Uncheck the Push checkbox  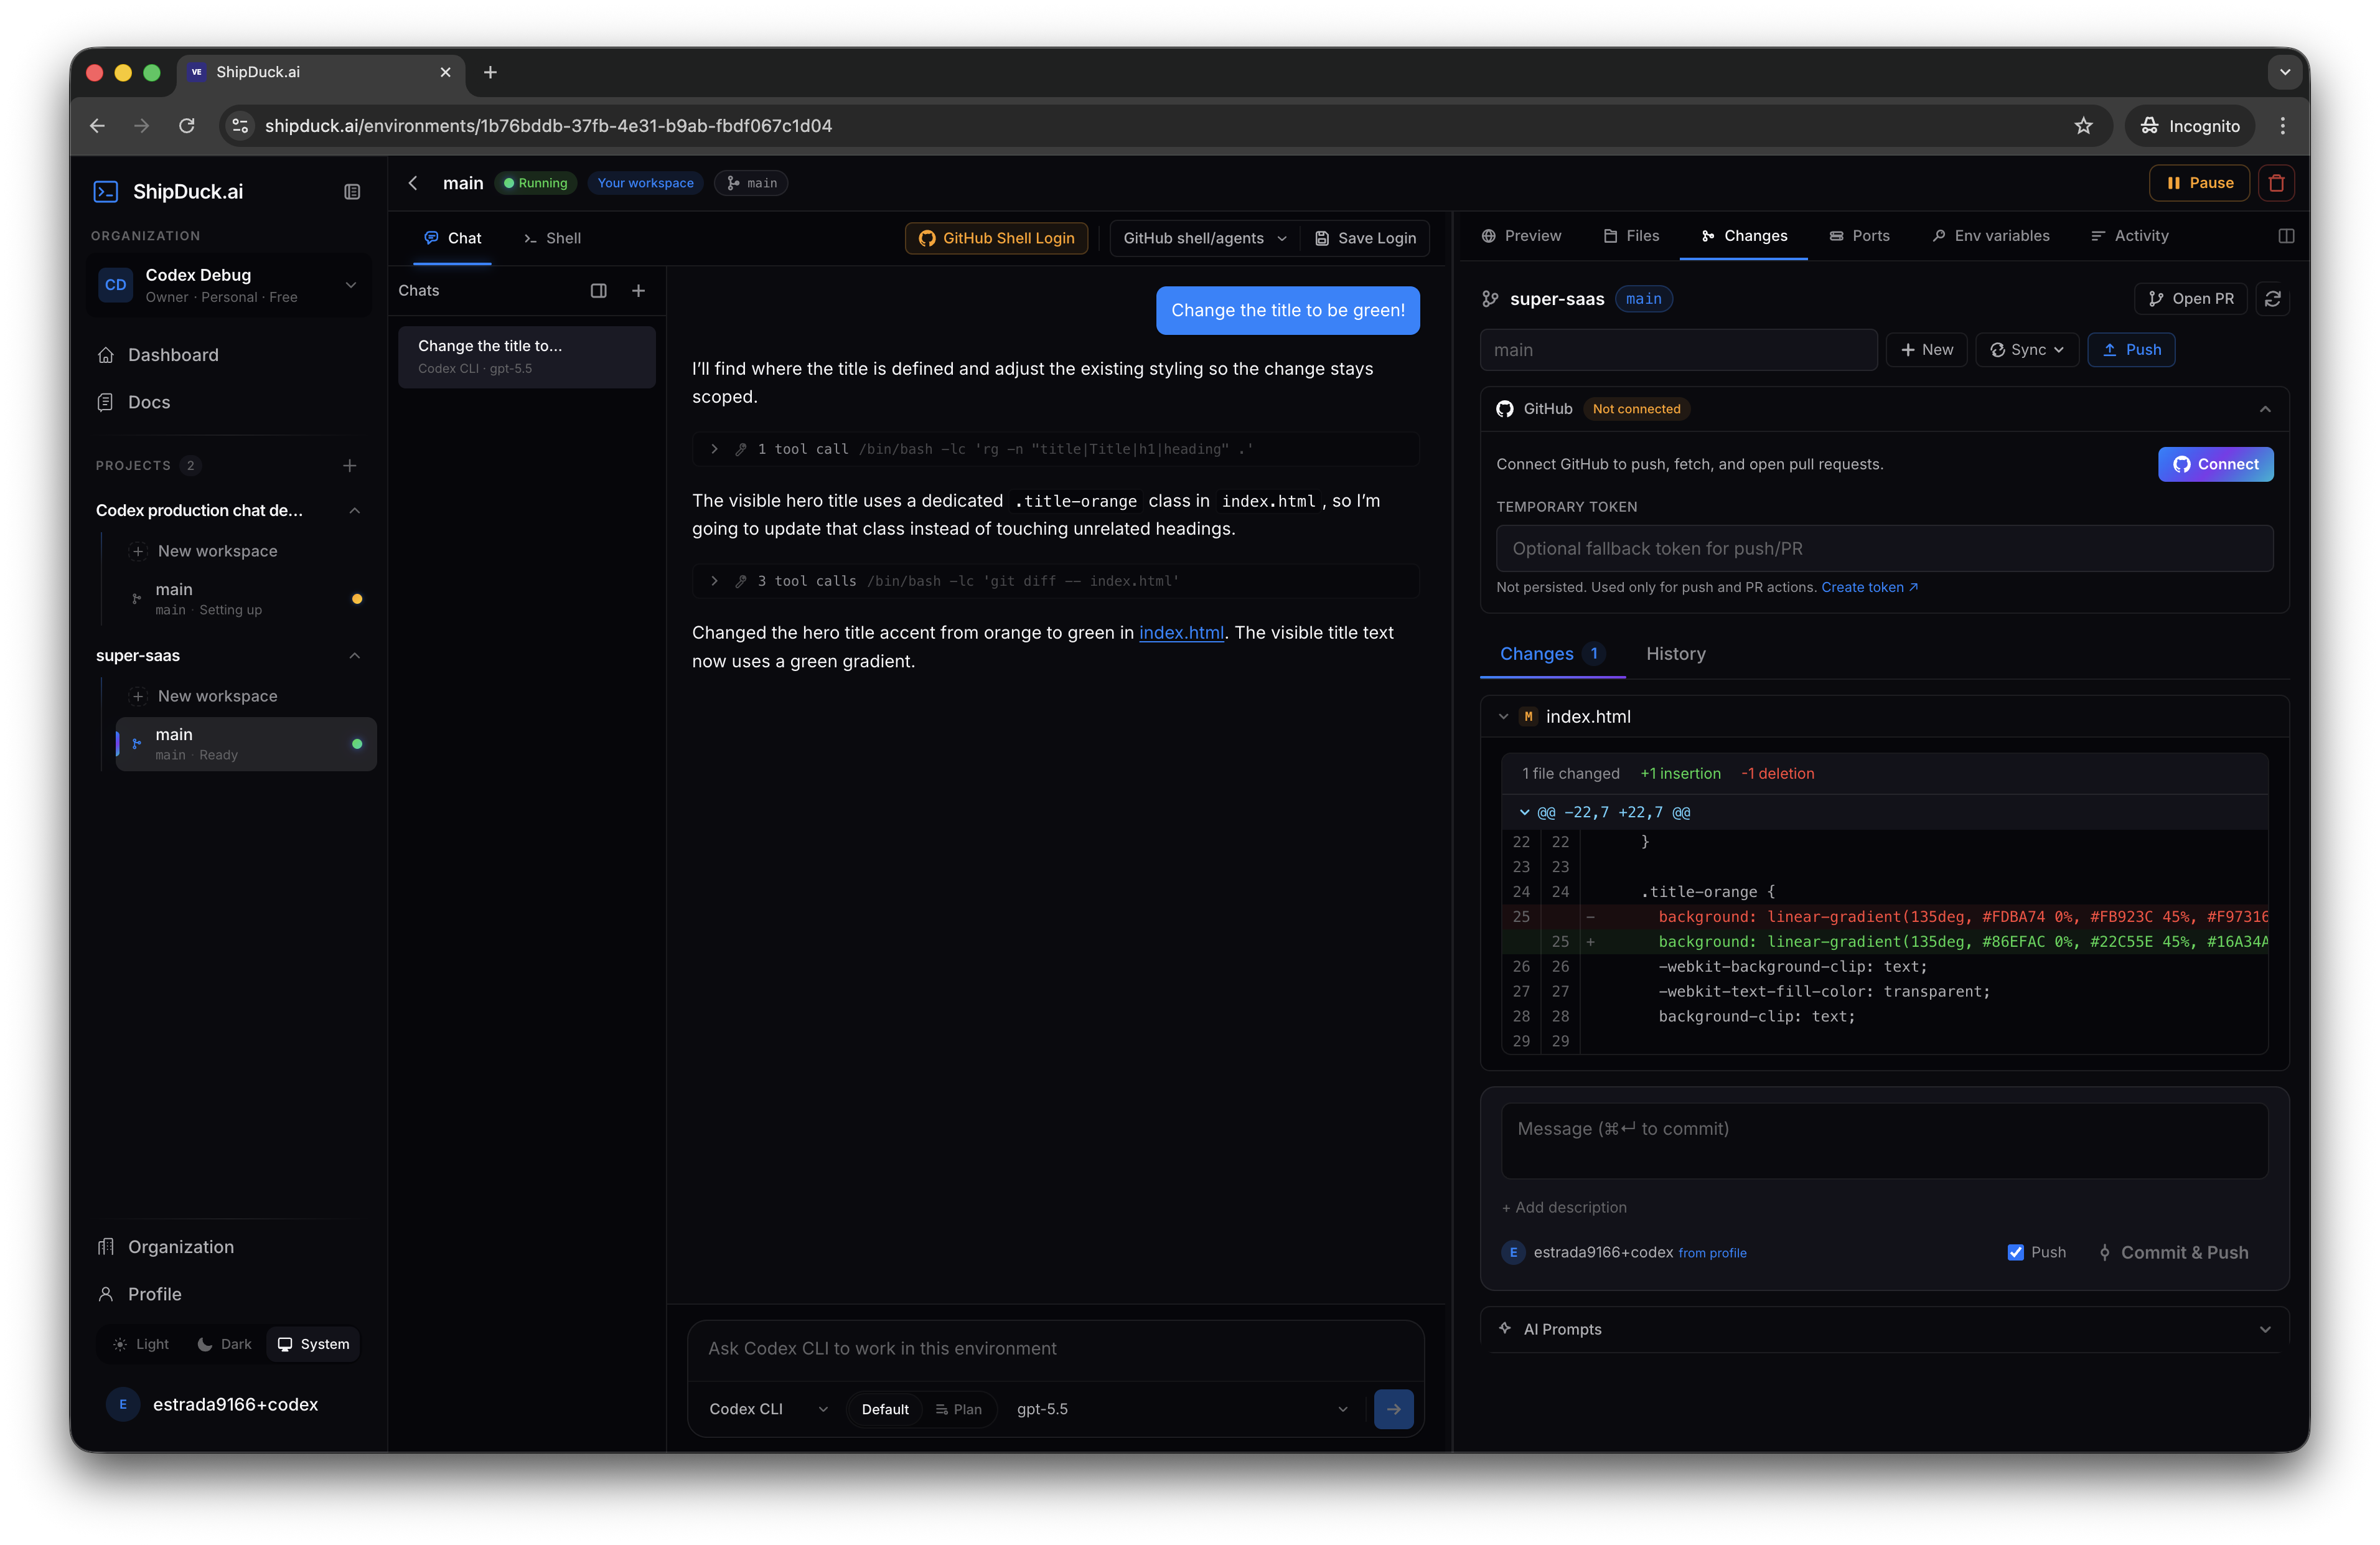tap(2015, 1252)
